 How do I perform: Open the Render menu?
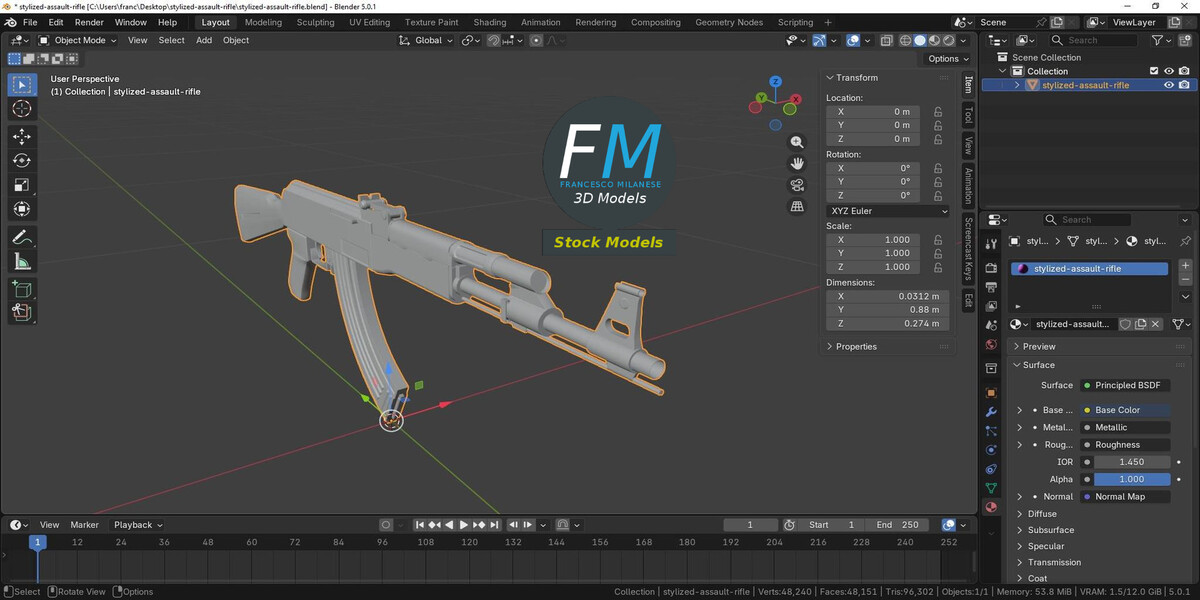[89, 22]
